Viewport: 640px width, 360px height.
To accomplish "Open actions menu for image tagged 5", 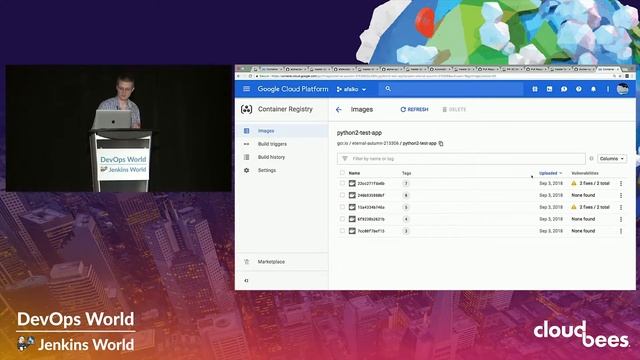I will (621, 207).
